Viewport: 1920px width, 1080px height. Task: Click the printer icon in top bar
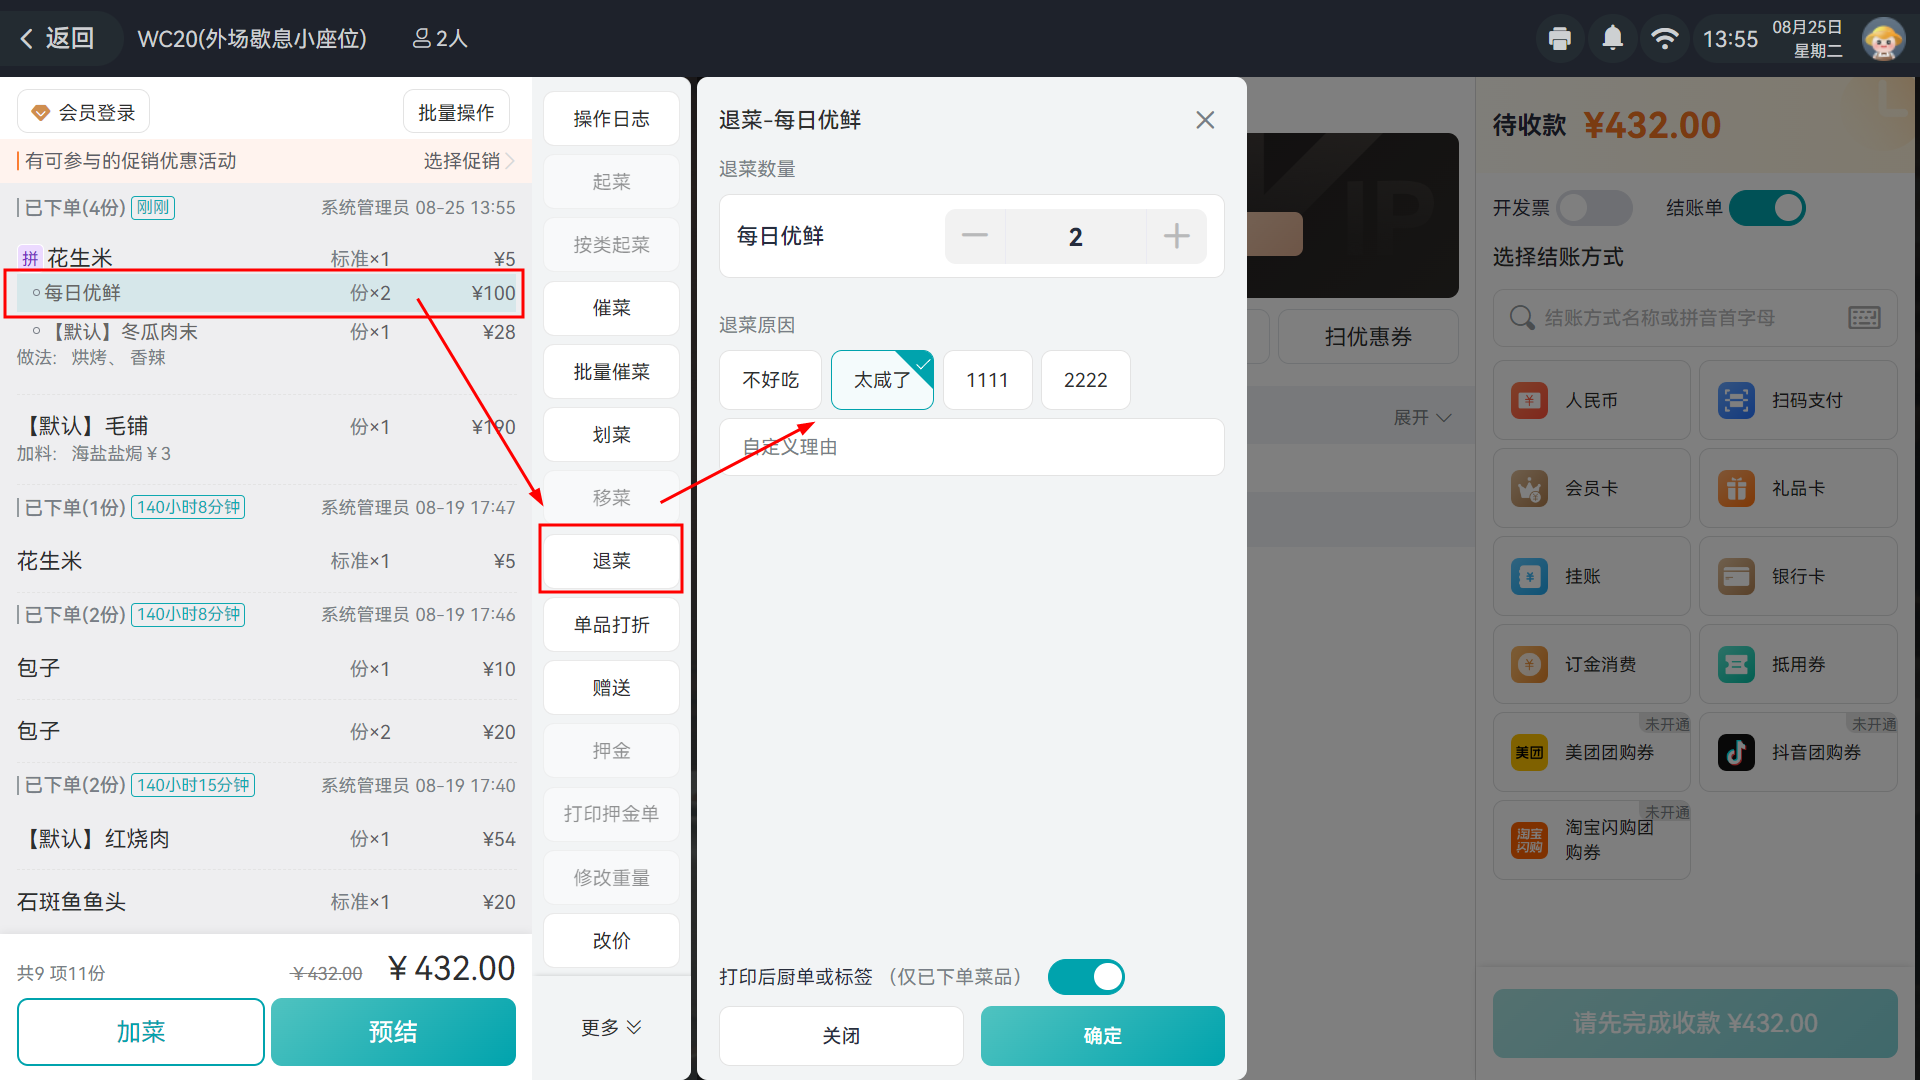(1559, 39)
